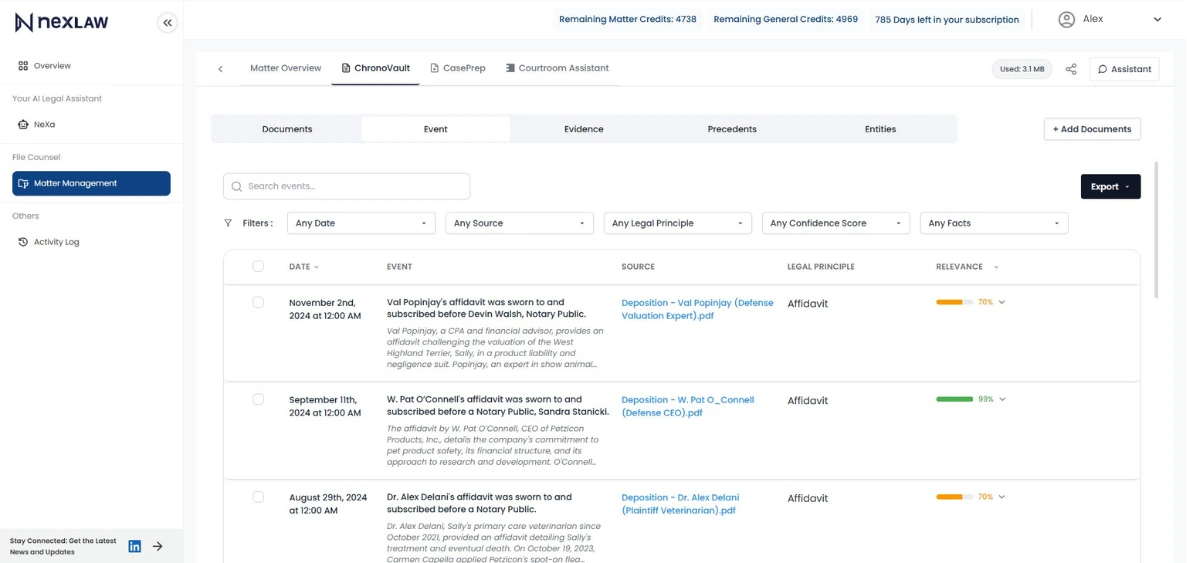Click Alex's user avatar icon
The height and width of the screenshot is (563, 1187).
(x=1067, y=20)
